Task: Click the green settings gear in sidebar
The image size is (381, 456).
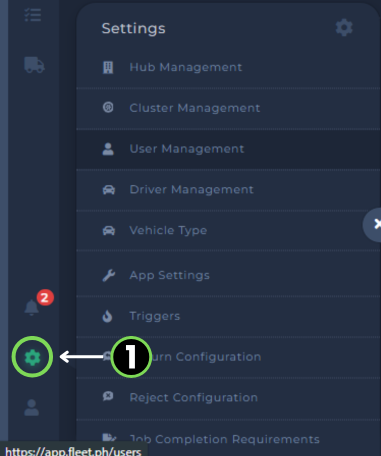Action: click(x=32, y=357)
